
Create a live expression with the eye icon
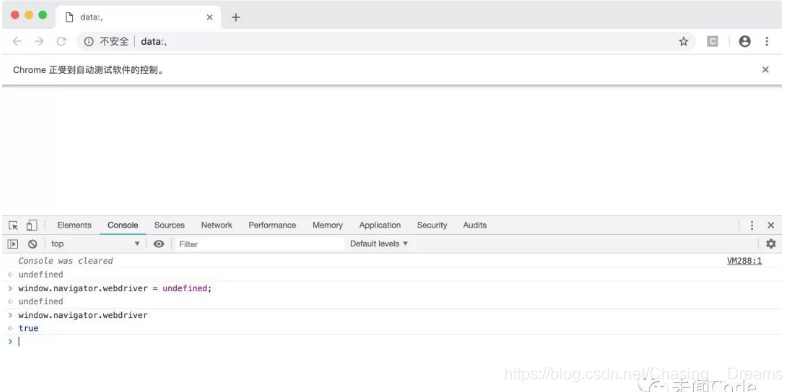click(x=159, y=244)
